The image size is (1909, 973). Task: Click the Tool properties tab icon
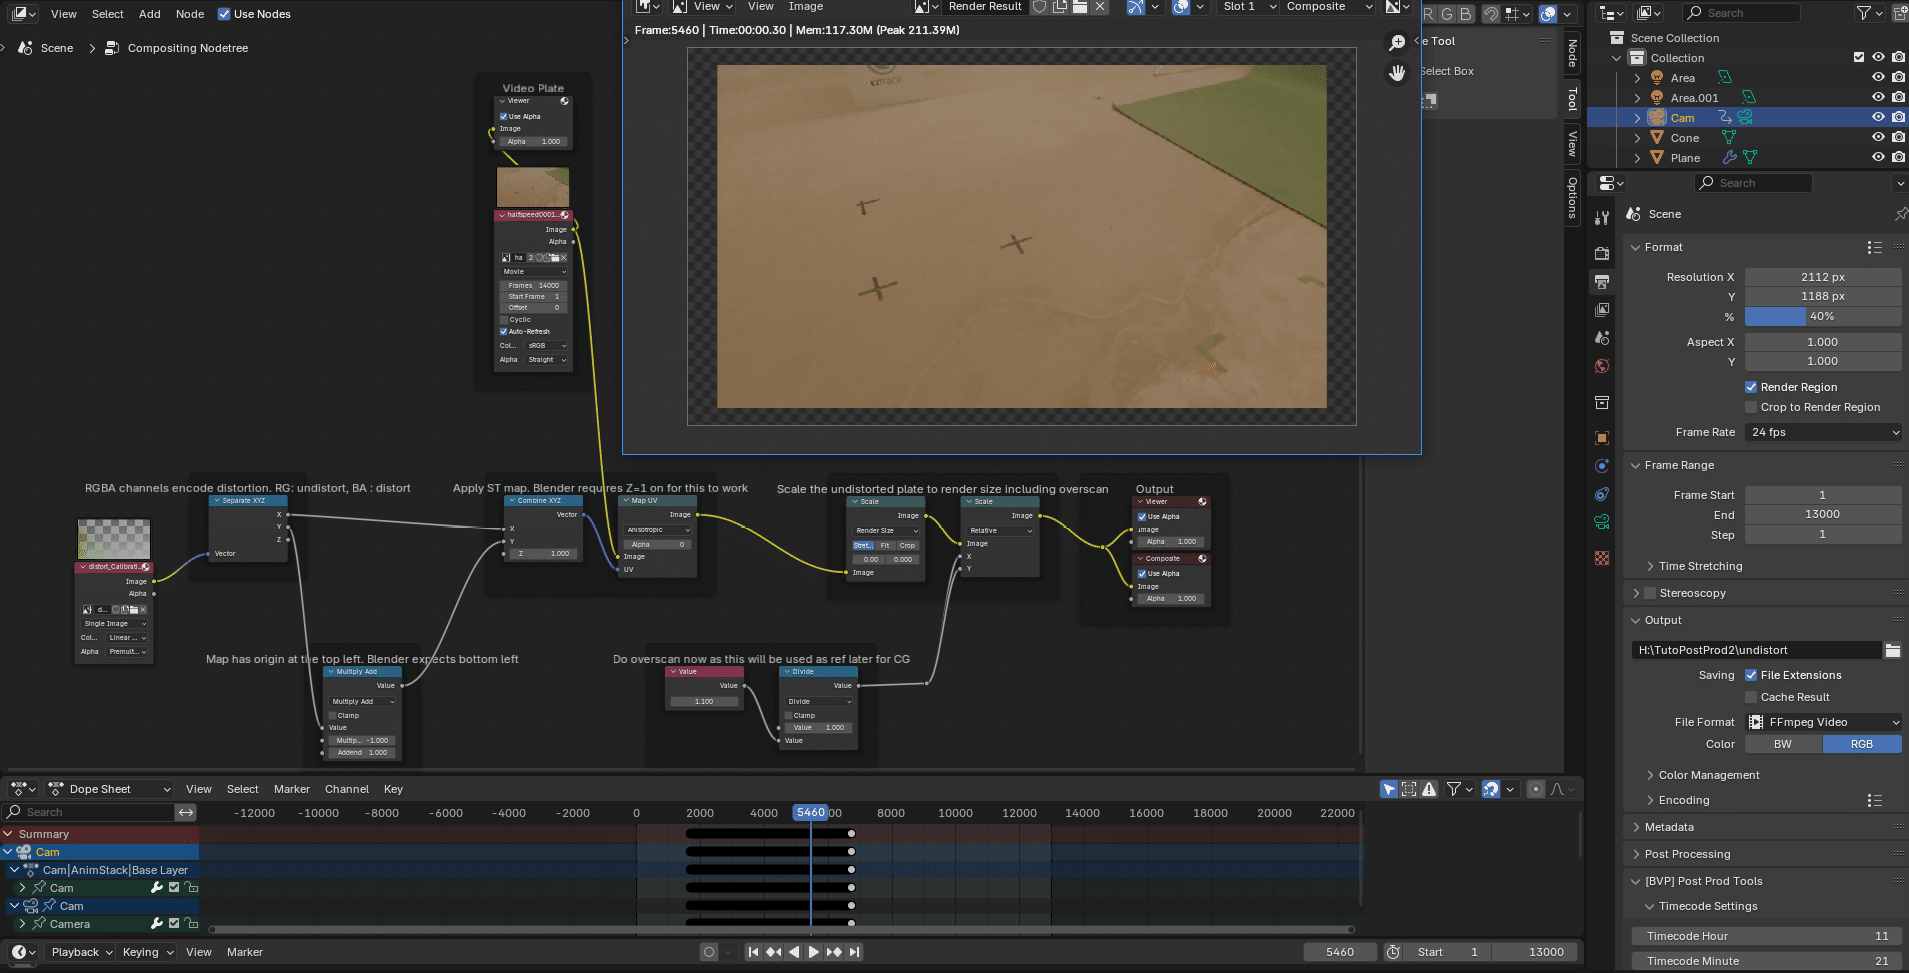pos(1602,218)
